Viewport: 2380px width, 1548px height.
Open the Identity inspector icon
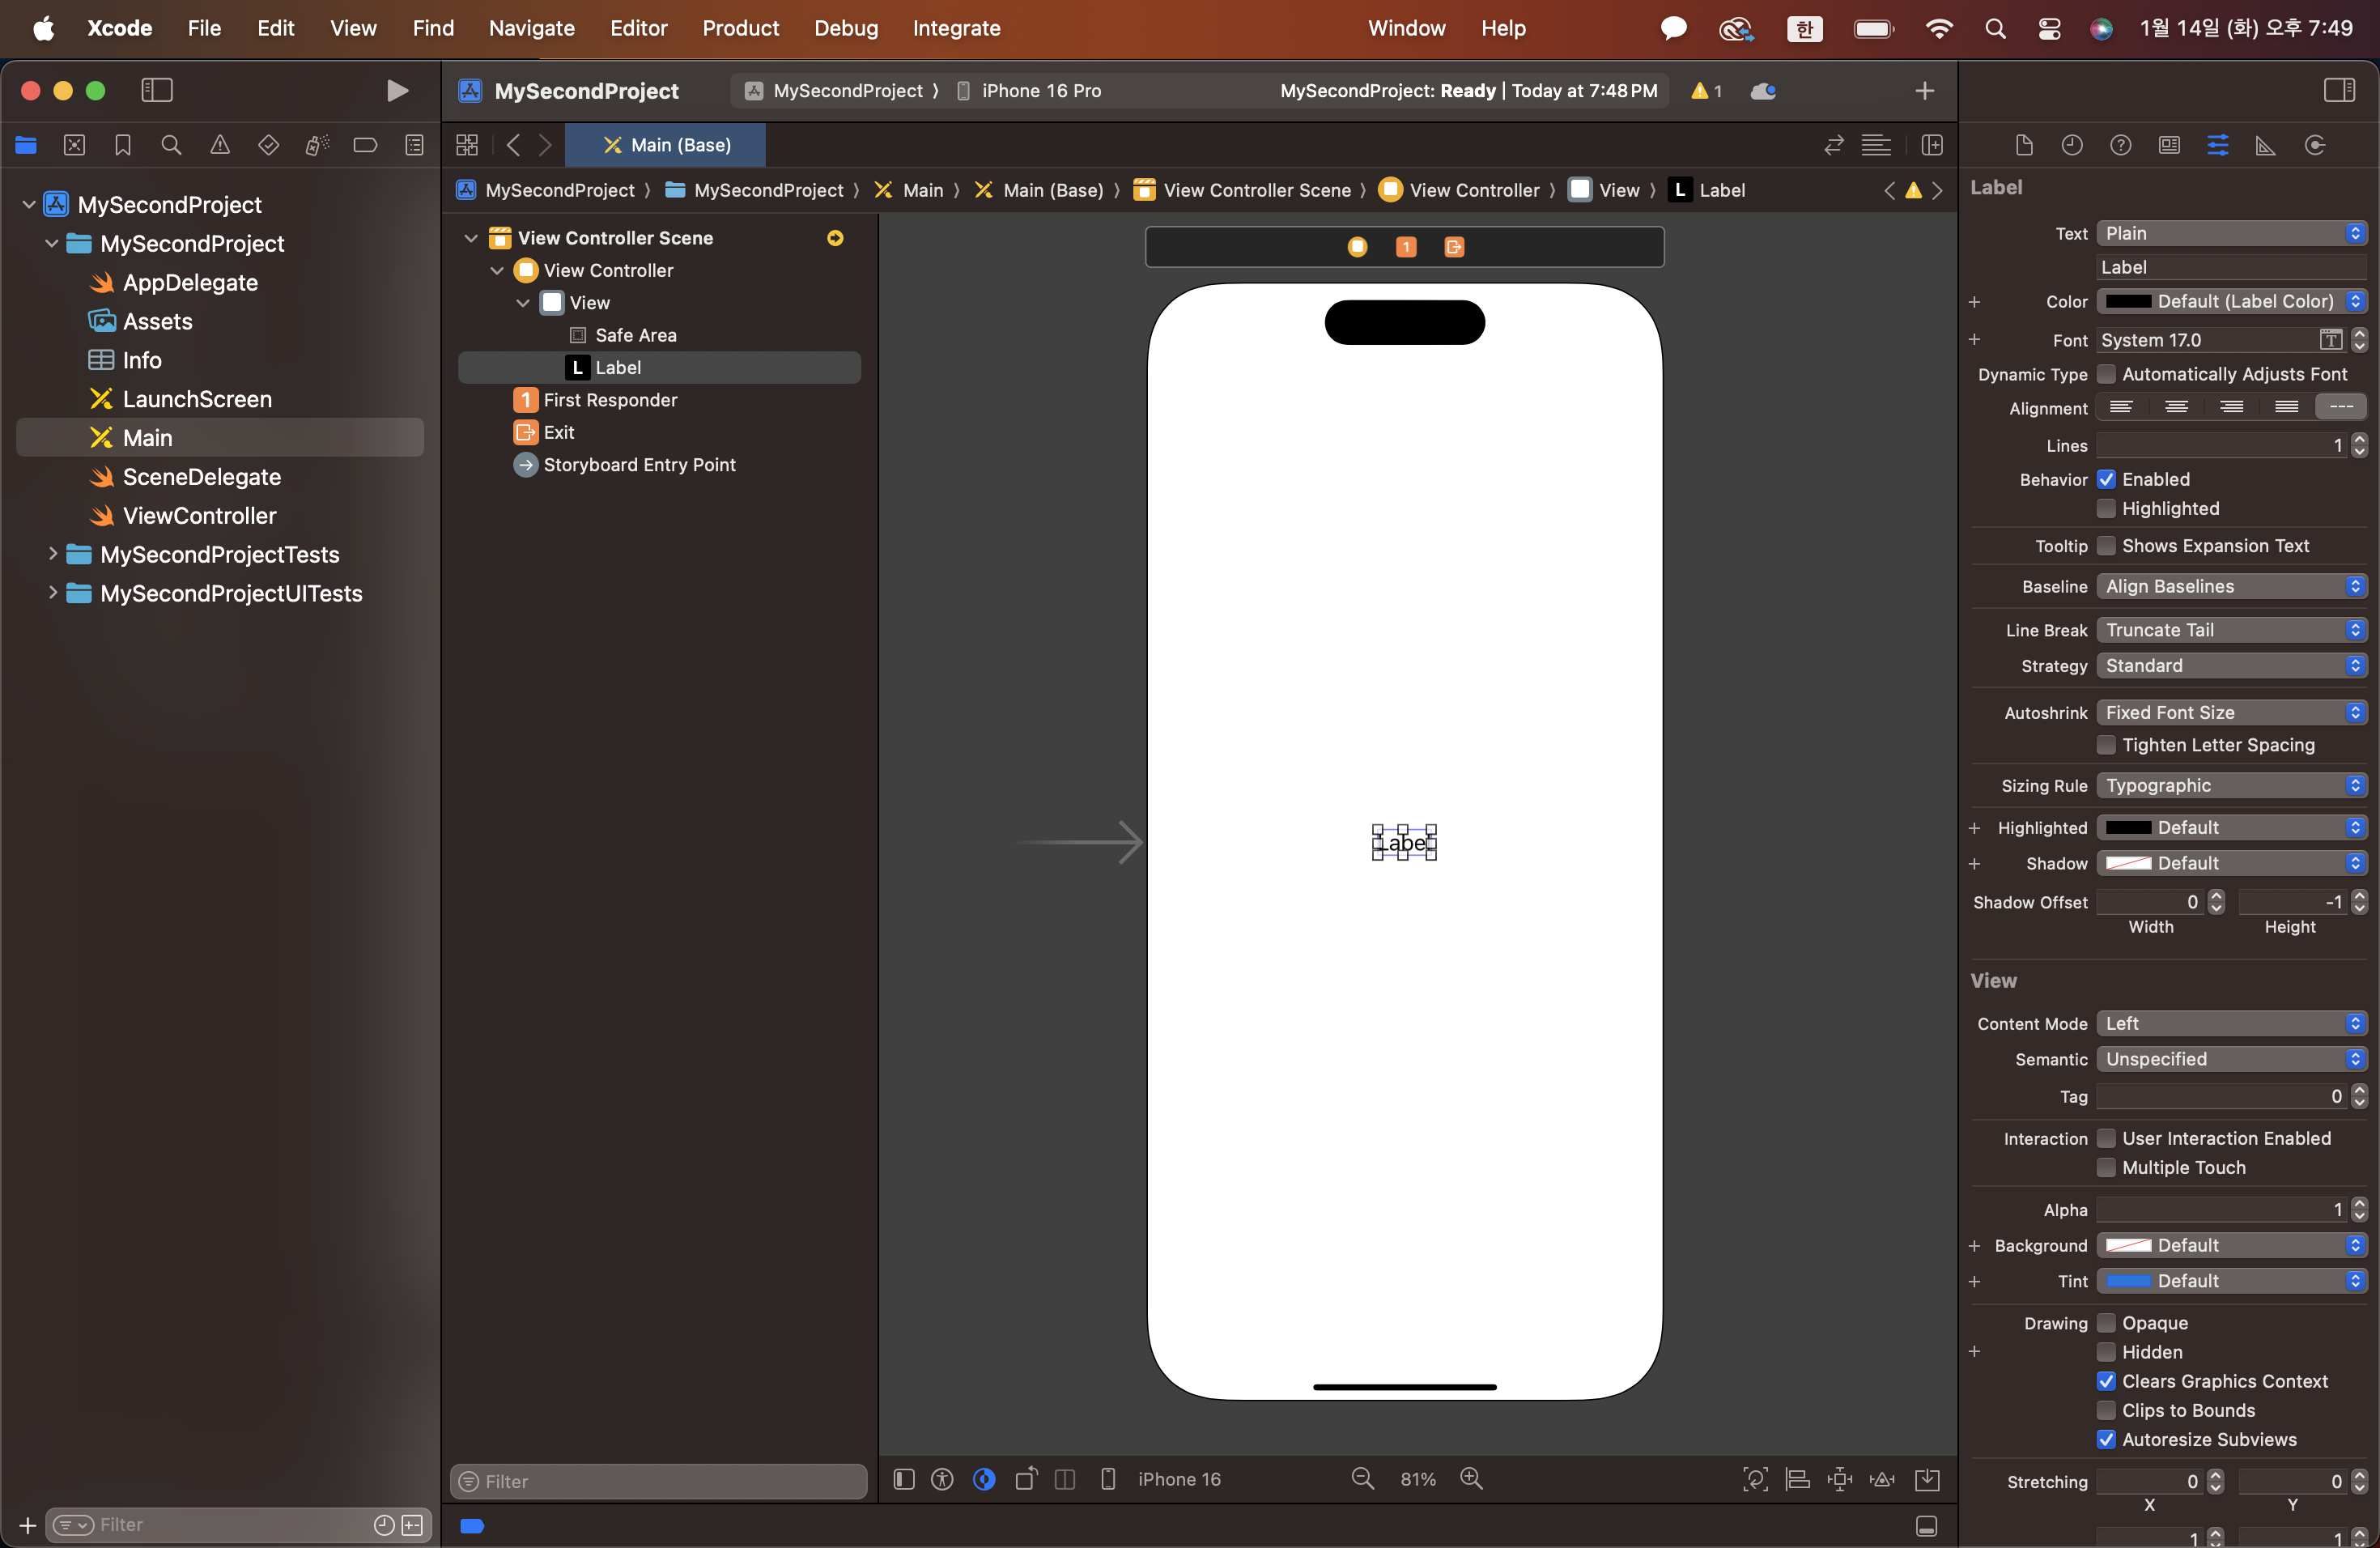coord(2169,146)
